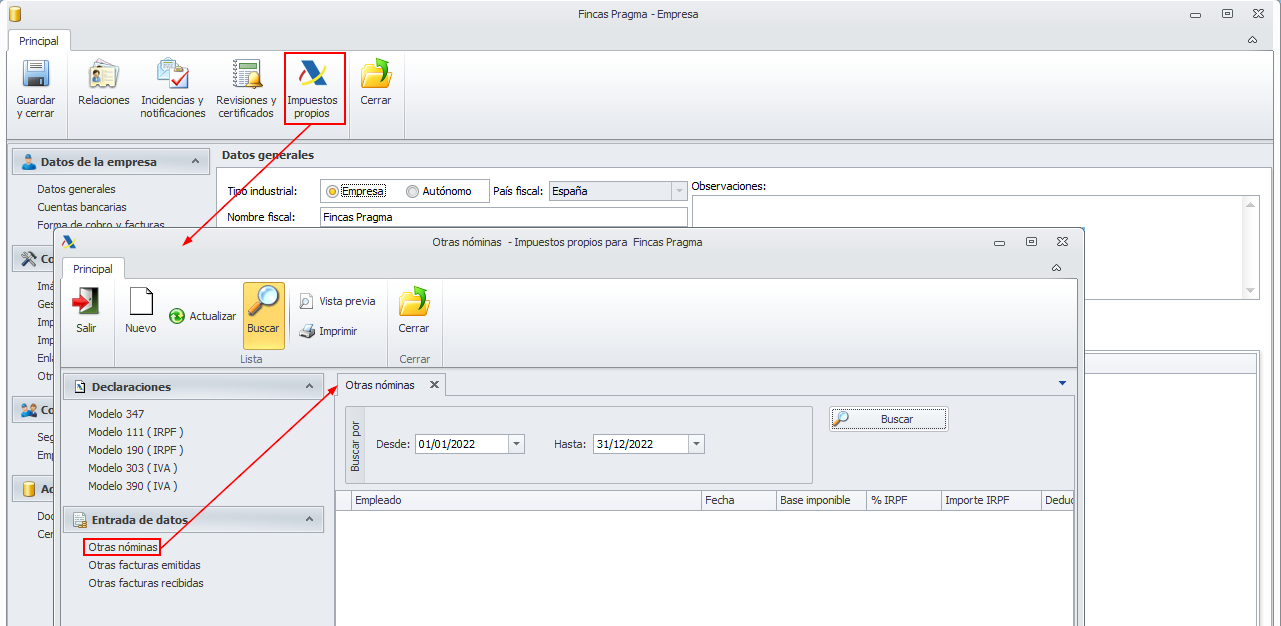The height and width of the screenshot is (626, 1281).
Task: Click the Nombre fiscal input field
Action: point(504,217)
